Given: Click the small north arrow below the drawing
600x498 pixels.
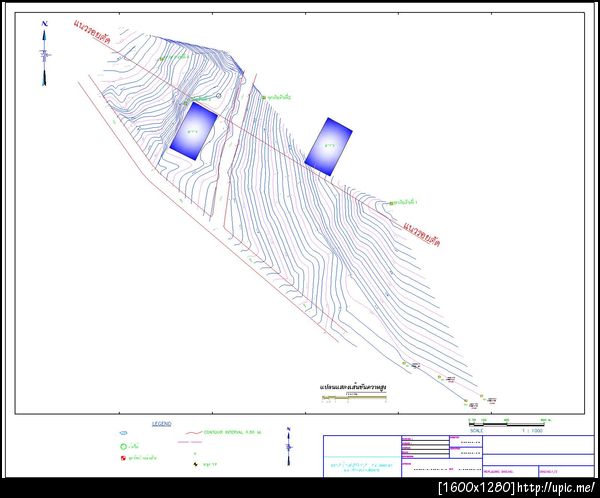Looking at the screenshot, I should [289, 446].
